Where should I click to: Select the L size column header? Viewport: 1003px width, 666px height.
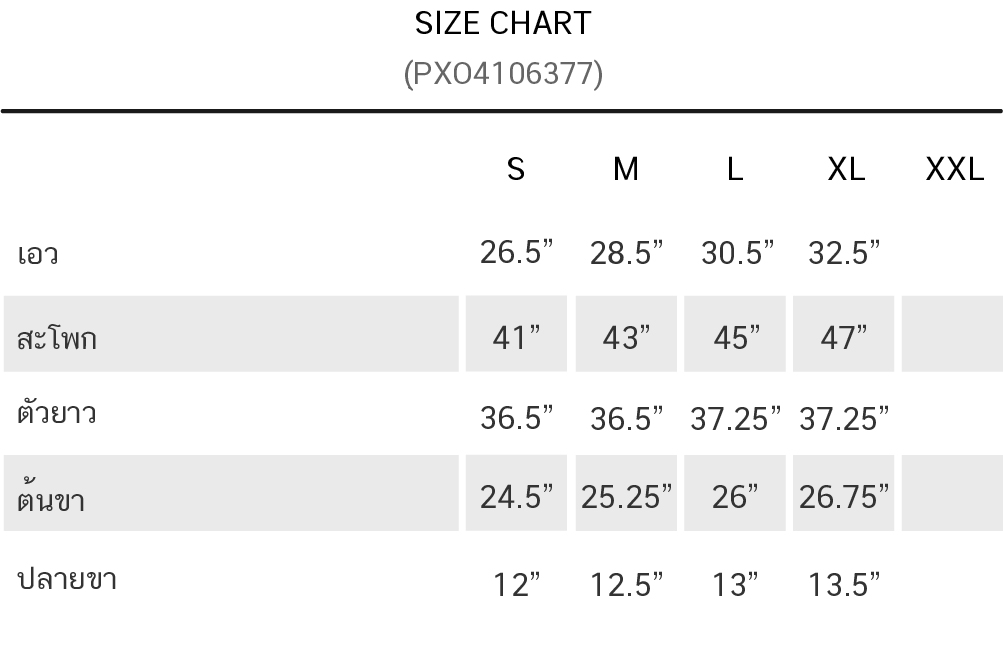pyautogui.click(x=735, y=170)
